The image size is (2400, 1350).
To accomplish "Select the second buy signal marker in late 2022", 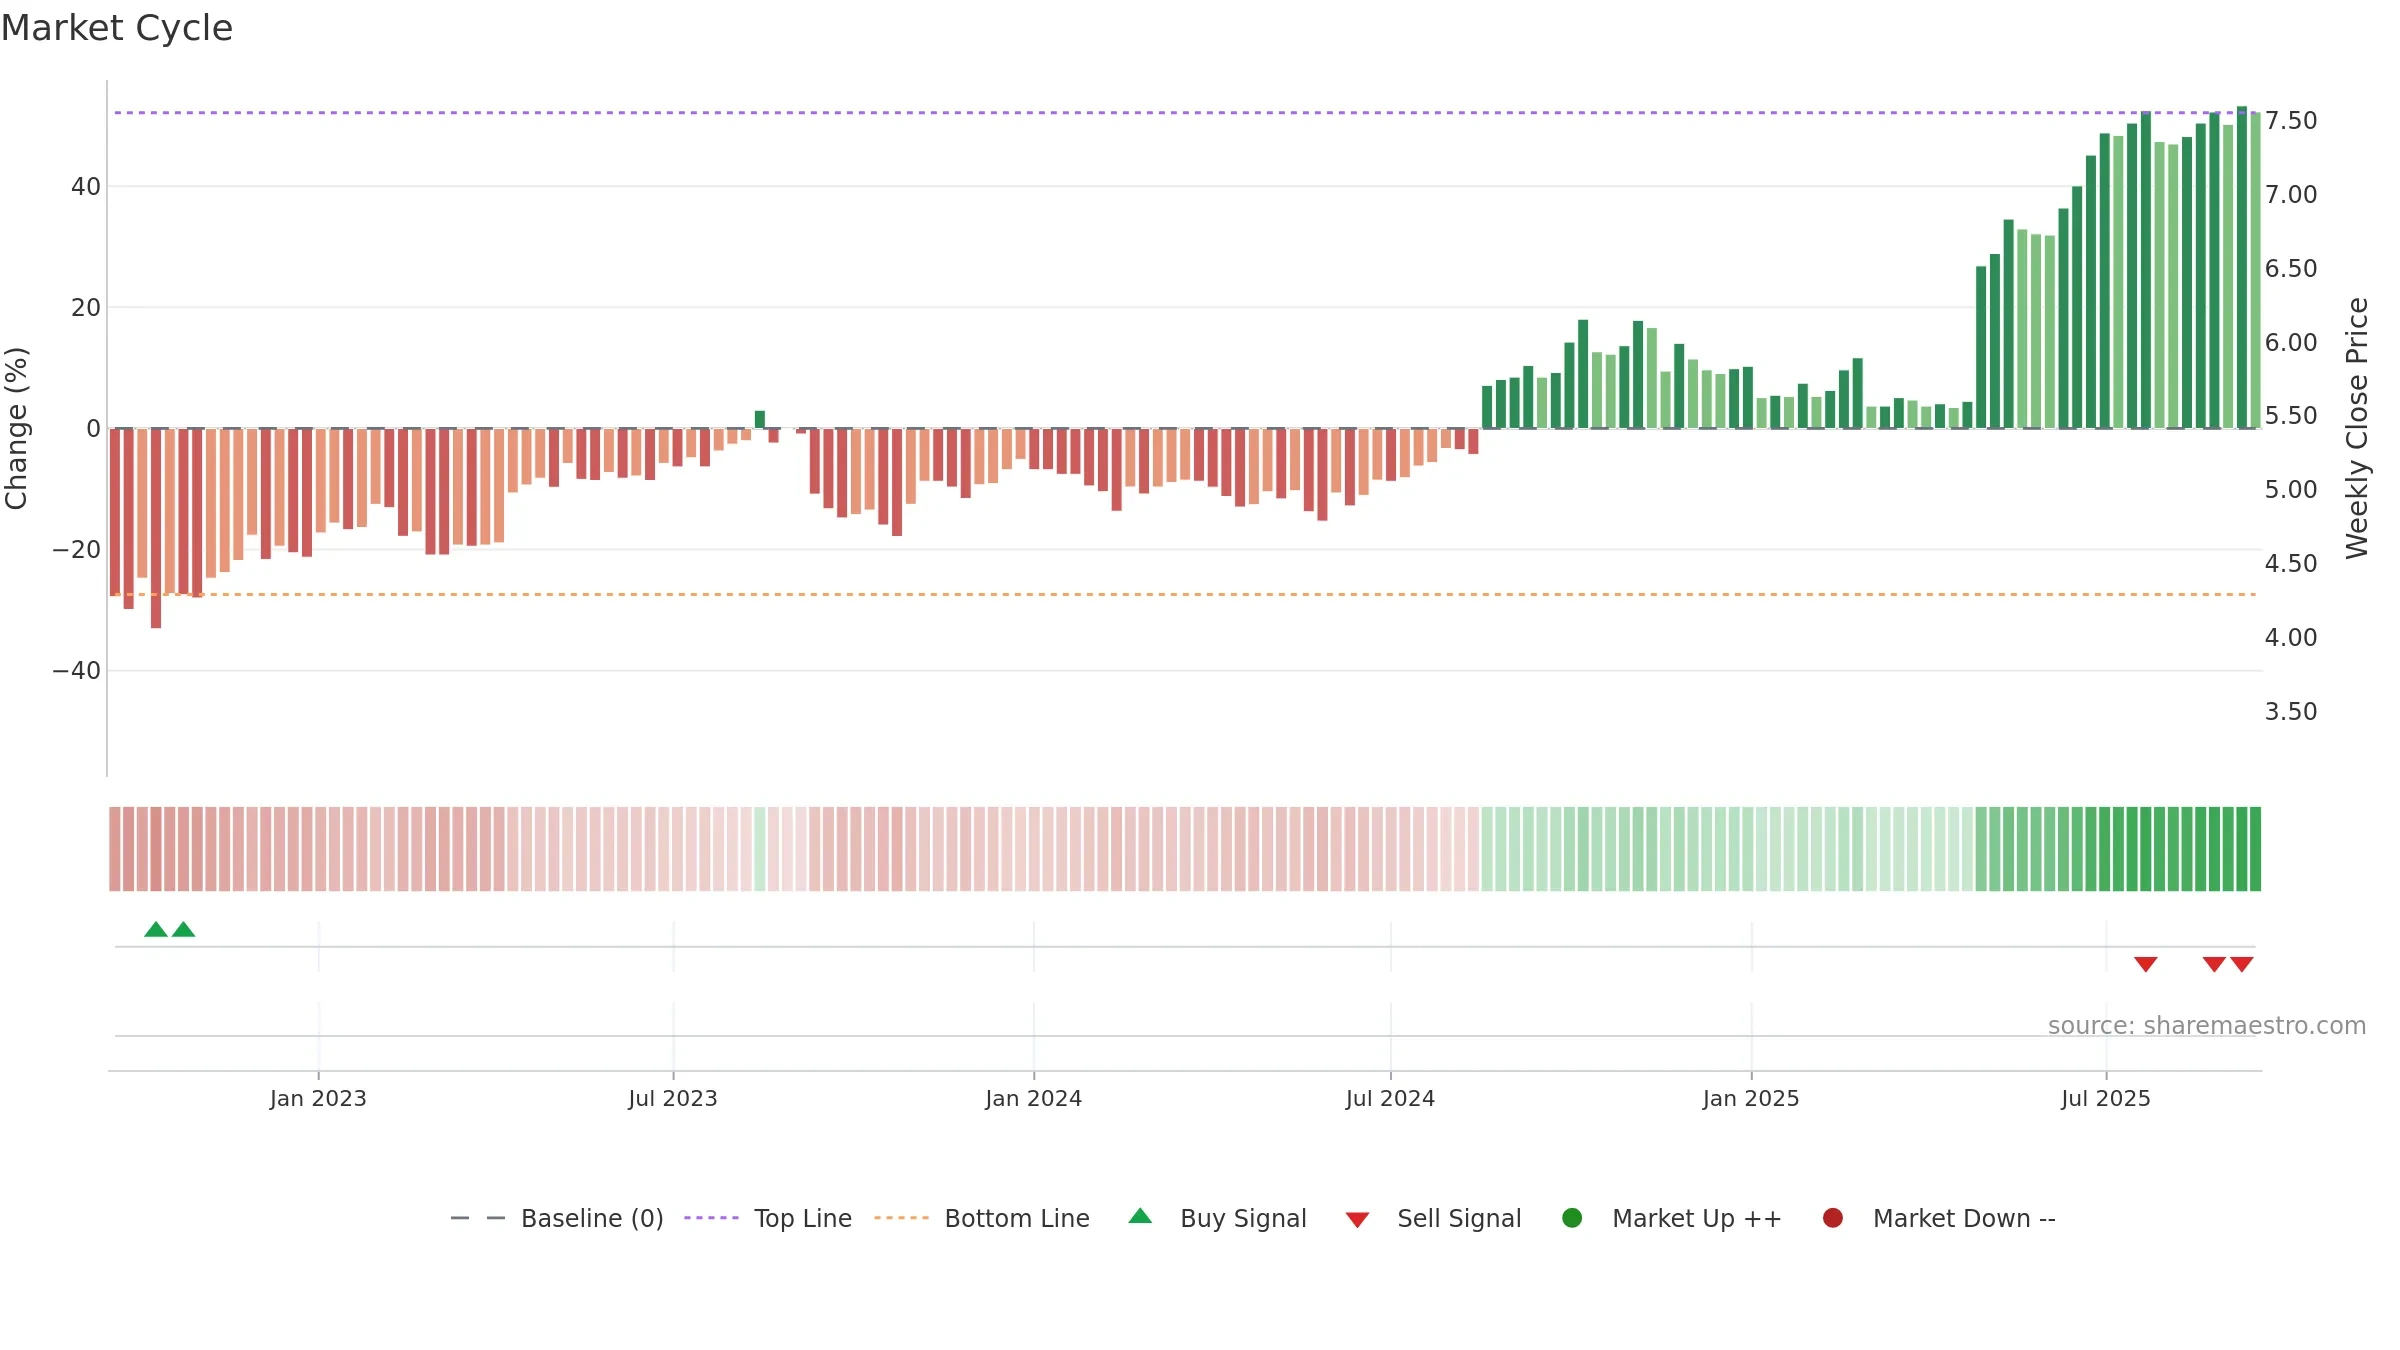I will 183,929.
